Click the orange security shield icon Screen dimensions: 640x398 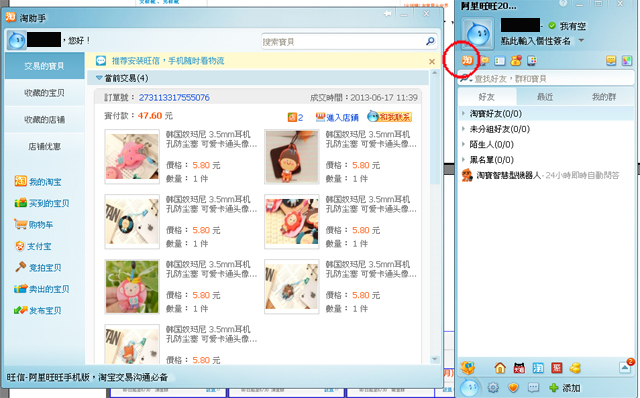tap(513, 387)
